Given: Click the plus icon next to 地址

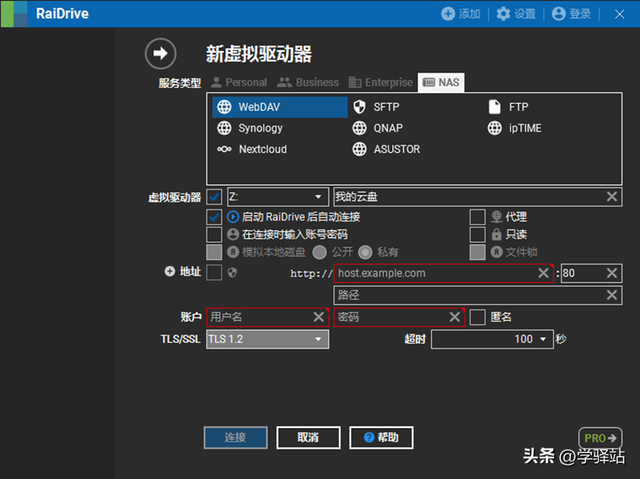Looking at the screenshot, I should pyautogui.click(x=170, y=271).
